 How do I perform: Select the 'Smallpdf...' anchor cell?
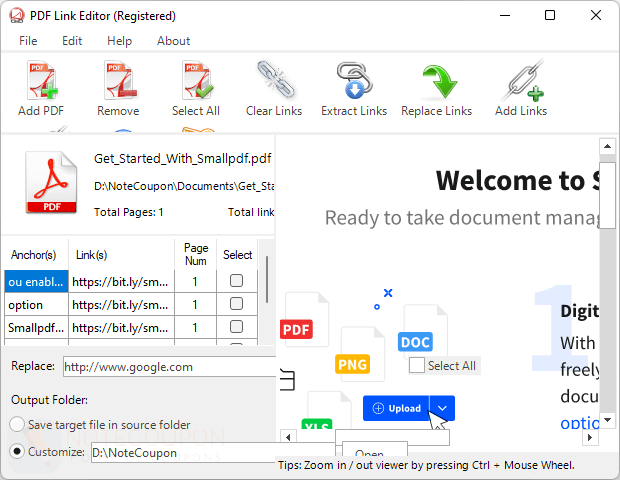coord(36,327)
